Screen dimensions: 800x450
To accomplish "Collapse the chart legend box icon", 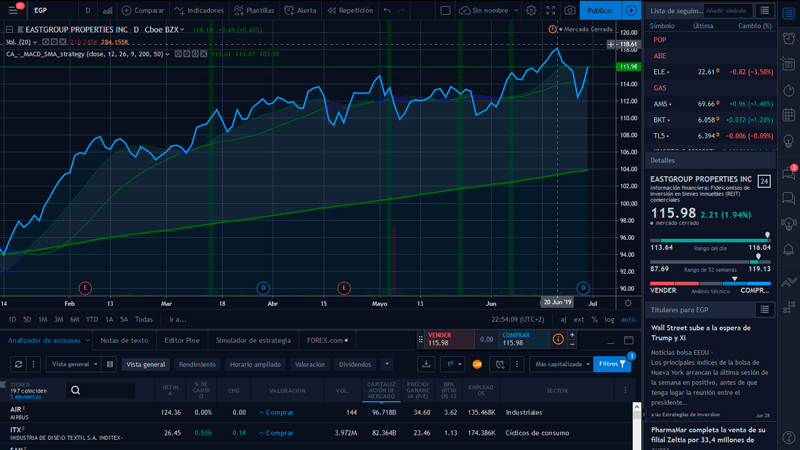I will point(9,30).
